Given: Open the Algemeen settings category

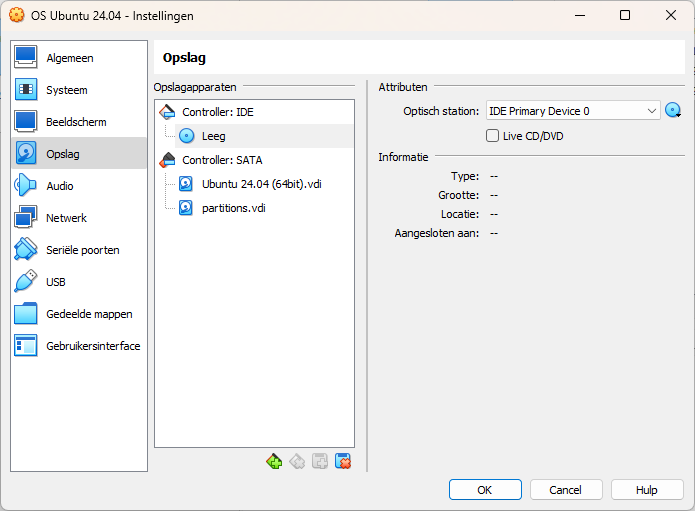Looking at the screenshot, I should [79, 58].
